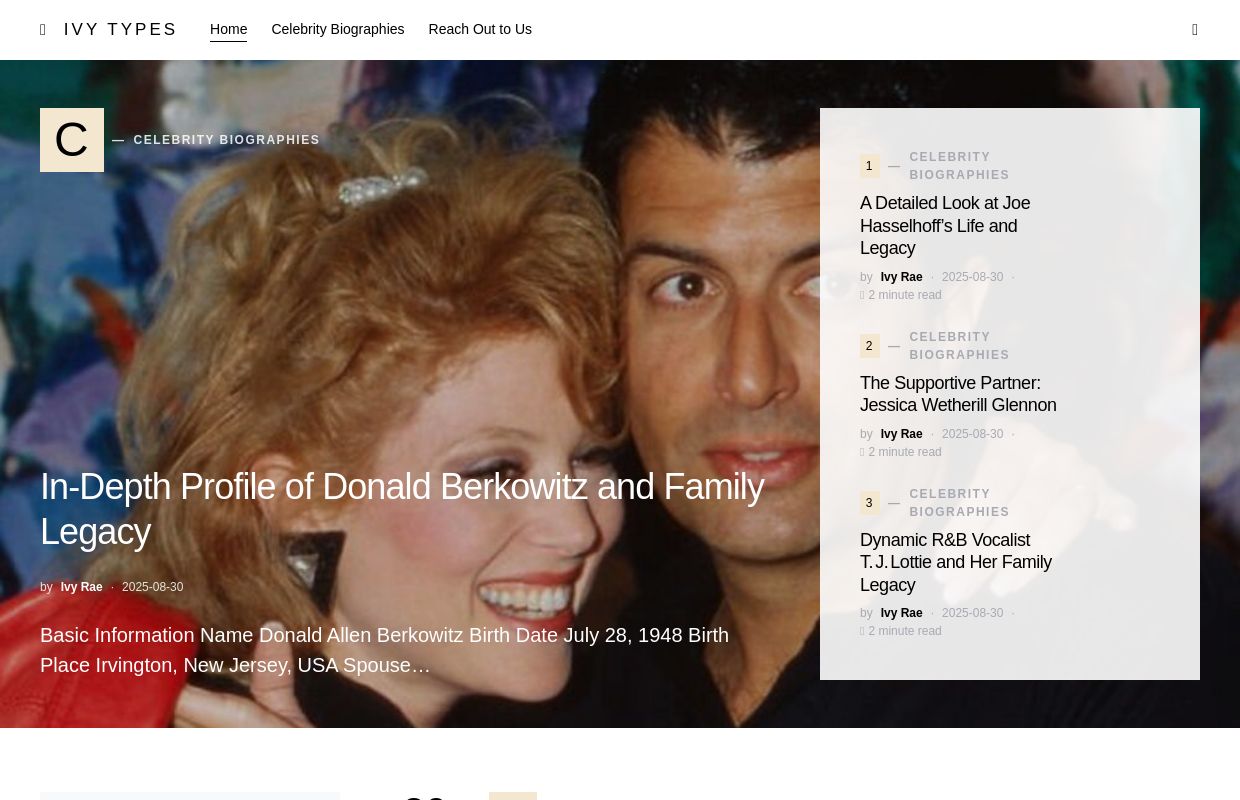Open Celebrity Biographies category for post 3
The width and height of the screenshot is (1240, 800).
959,503
